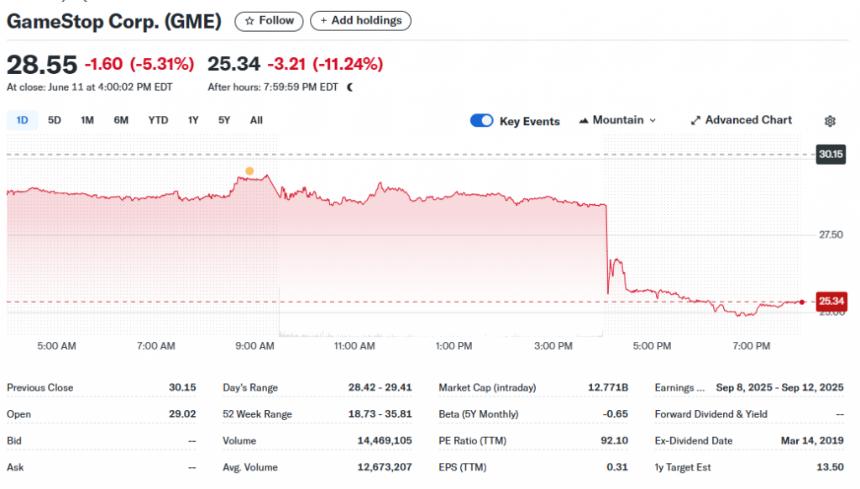Switch to the 5D range tab
Viewport: 860px width, 489px height.
(x=55, y=120)
